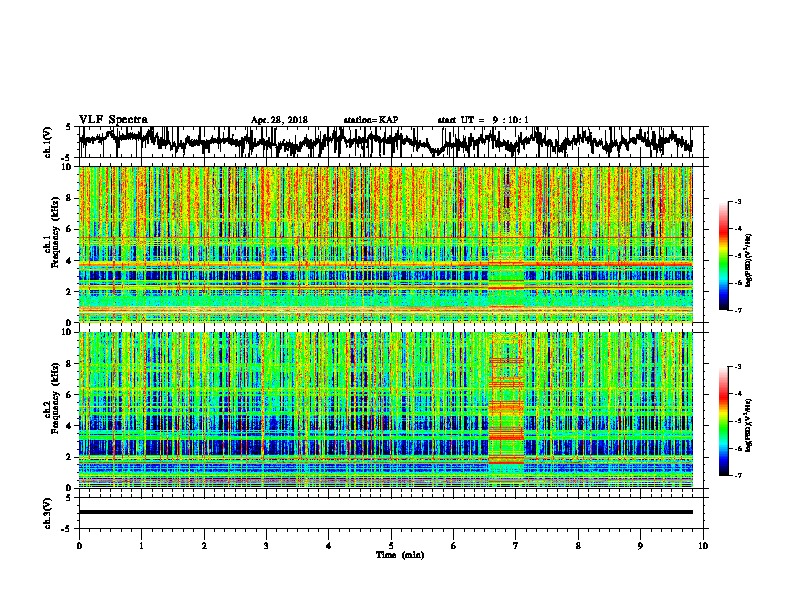The width and height of the screenshot is (792, 612).
Task: Click the "8" kHz tick on ch.1 frequency axis
Action: [x=70, y=198]
